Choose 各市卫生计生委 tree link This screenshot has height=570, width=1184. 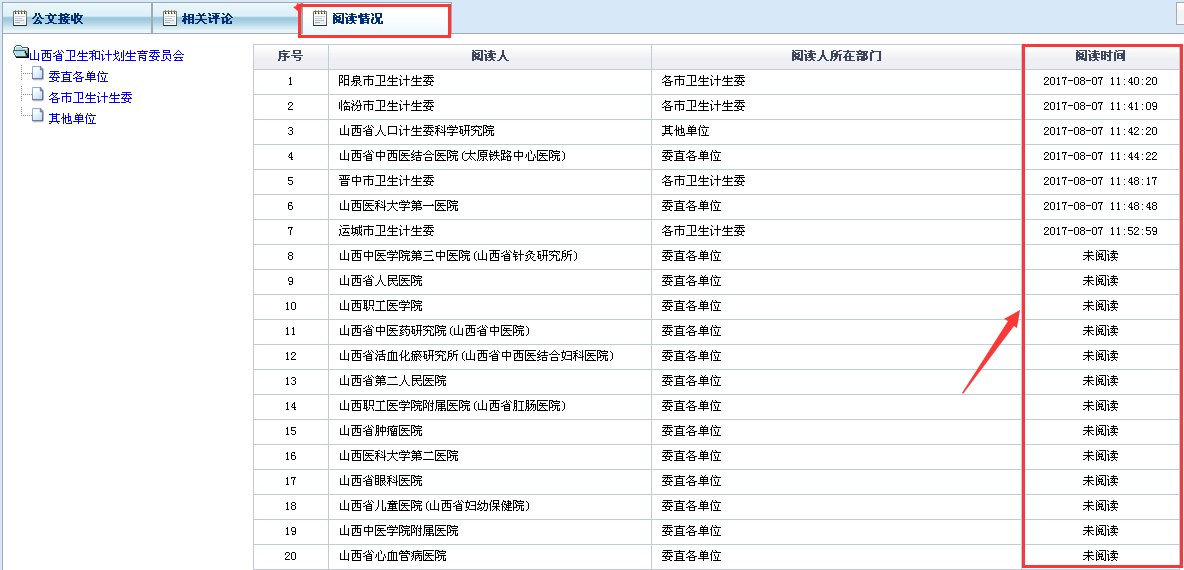90,98
